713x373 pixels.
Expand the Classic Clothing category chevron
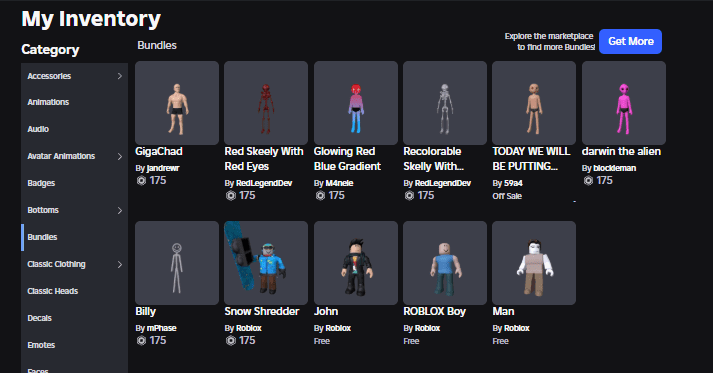click(120, 264)
